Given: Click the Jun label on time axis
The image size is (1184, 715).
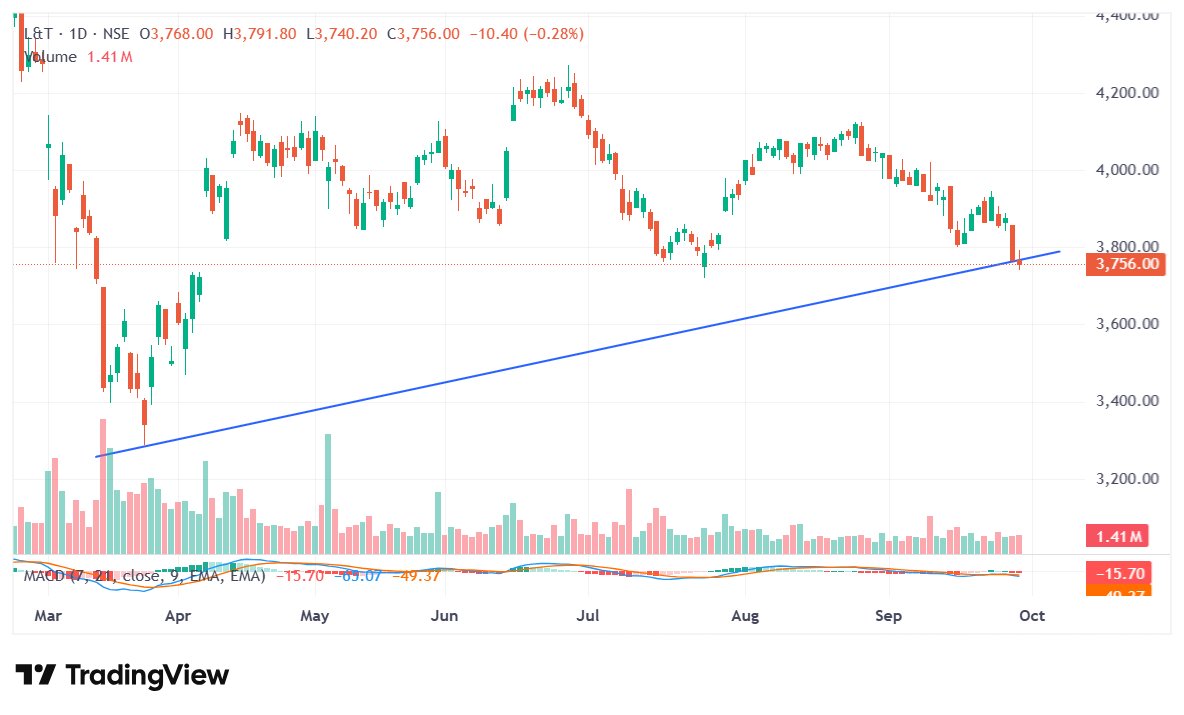Looking at the screenshot, I should [444, 616].
